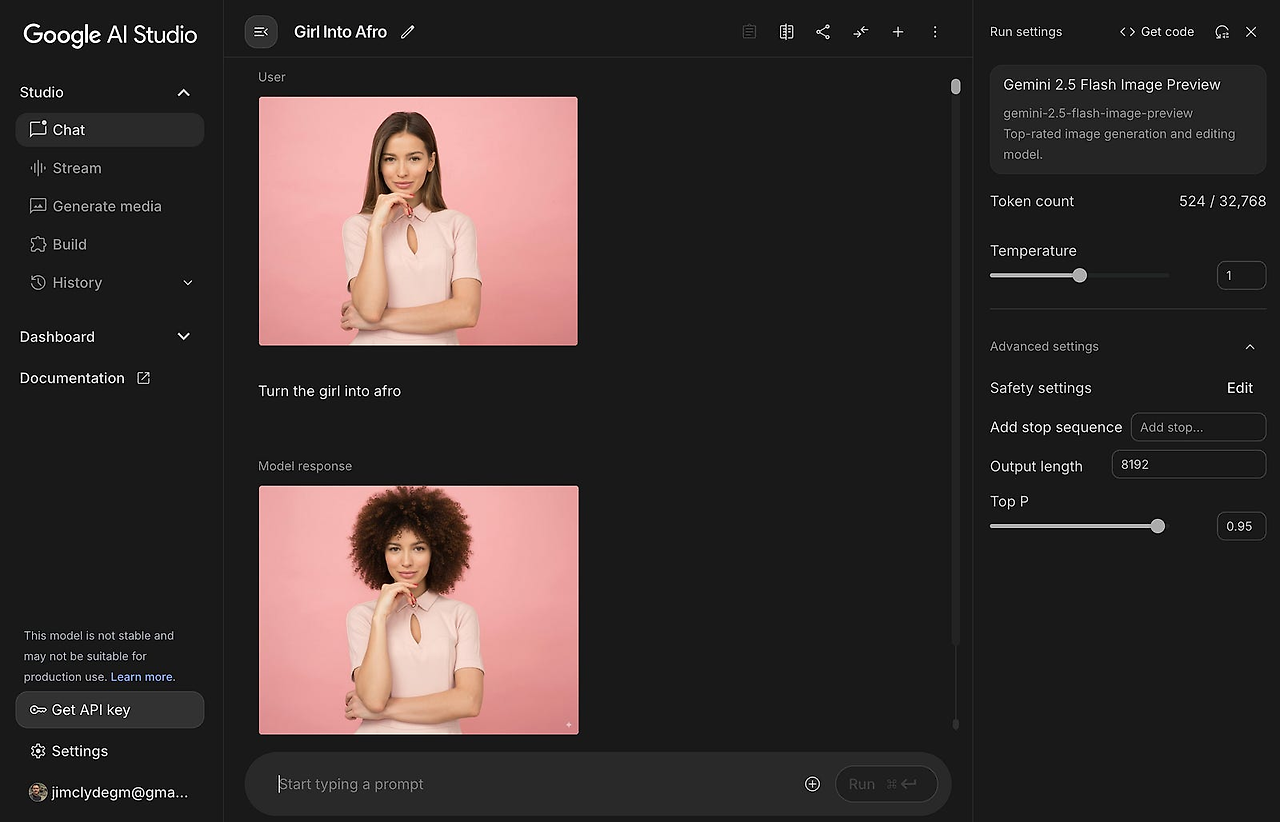Expand the History submenu chevron
Image resolution: width=1280 pixels, height=822 pixels.
pos(188,283)
